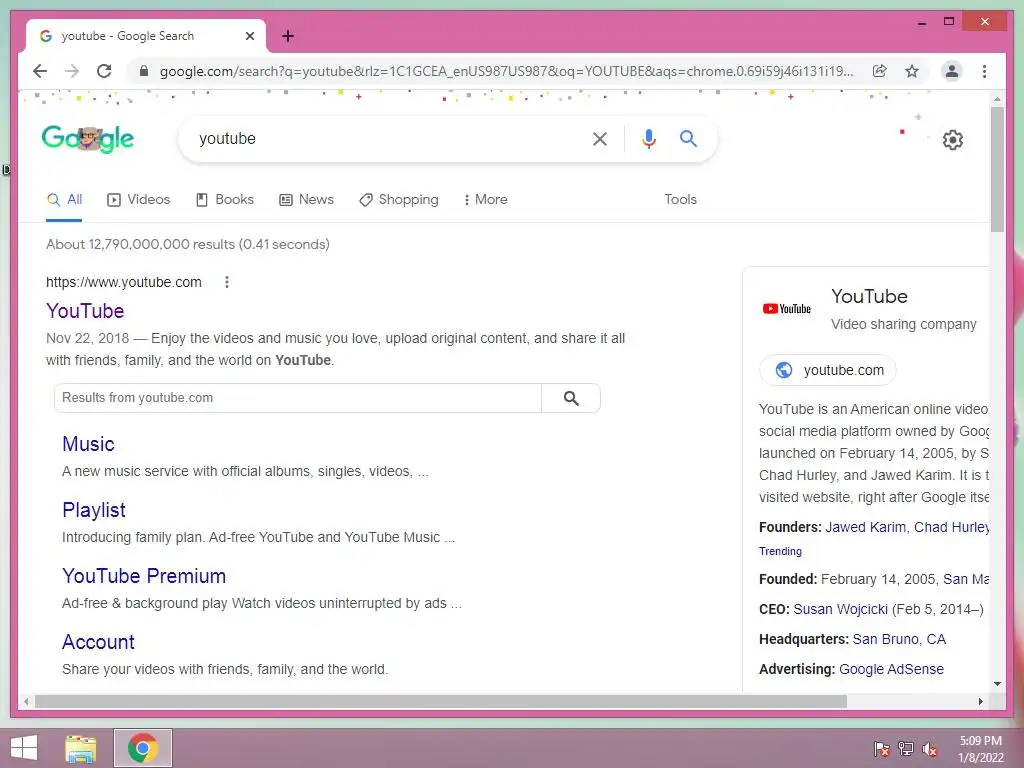The width and height of the screenshot is (1024, 768).
Task: Click the scroll down arrow
Action: (997, 684)
